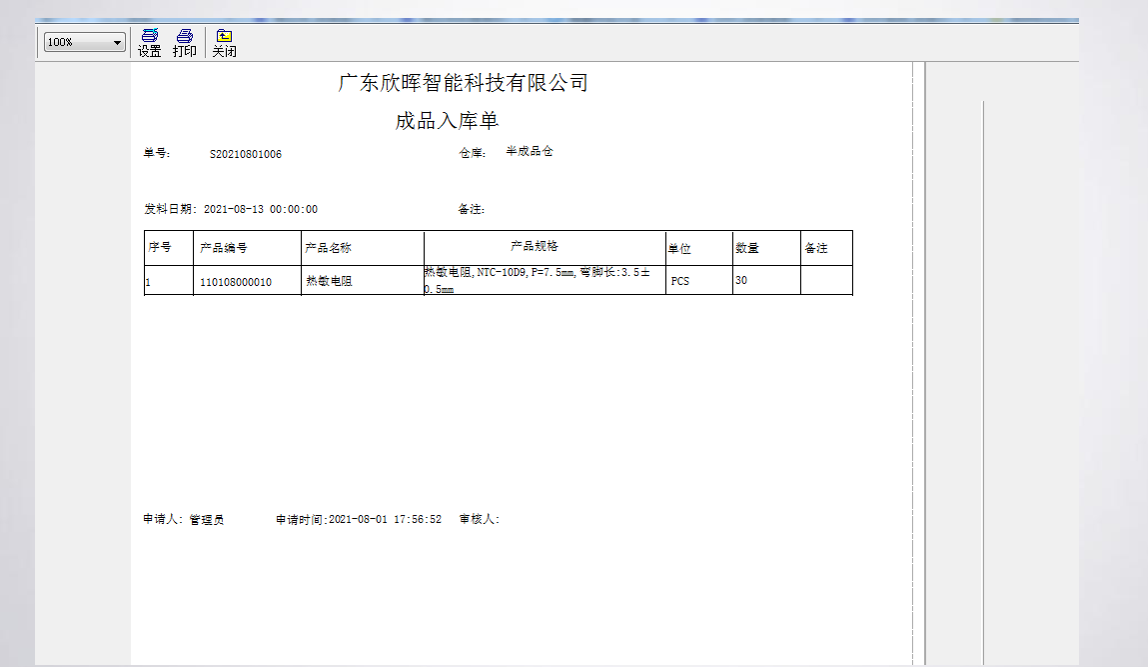The width and height of the screenshot is (1148, 667).
Task: Click applicant text 申请人: 管理员
Action: [184, 519]
